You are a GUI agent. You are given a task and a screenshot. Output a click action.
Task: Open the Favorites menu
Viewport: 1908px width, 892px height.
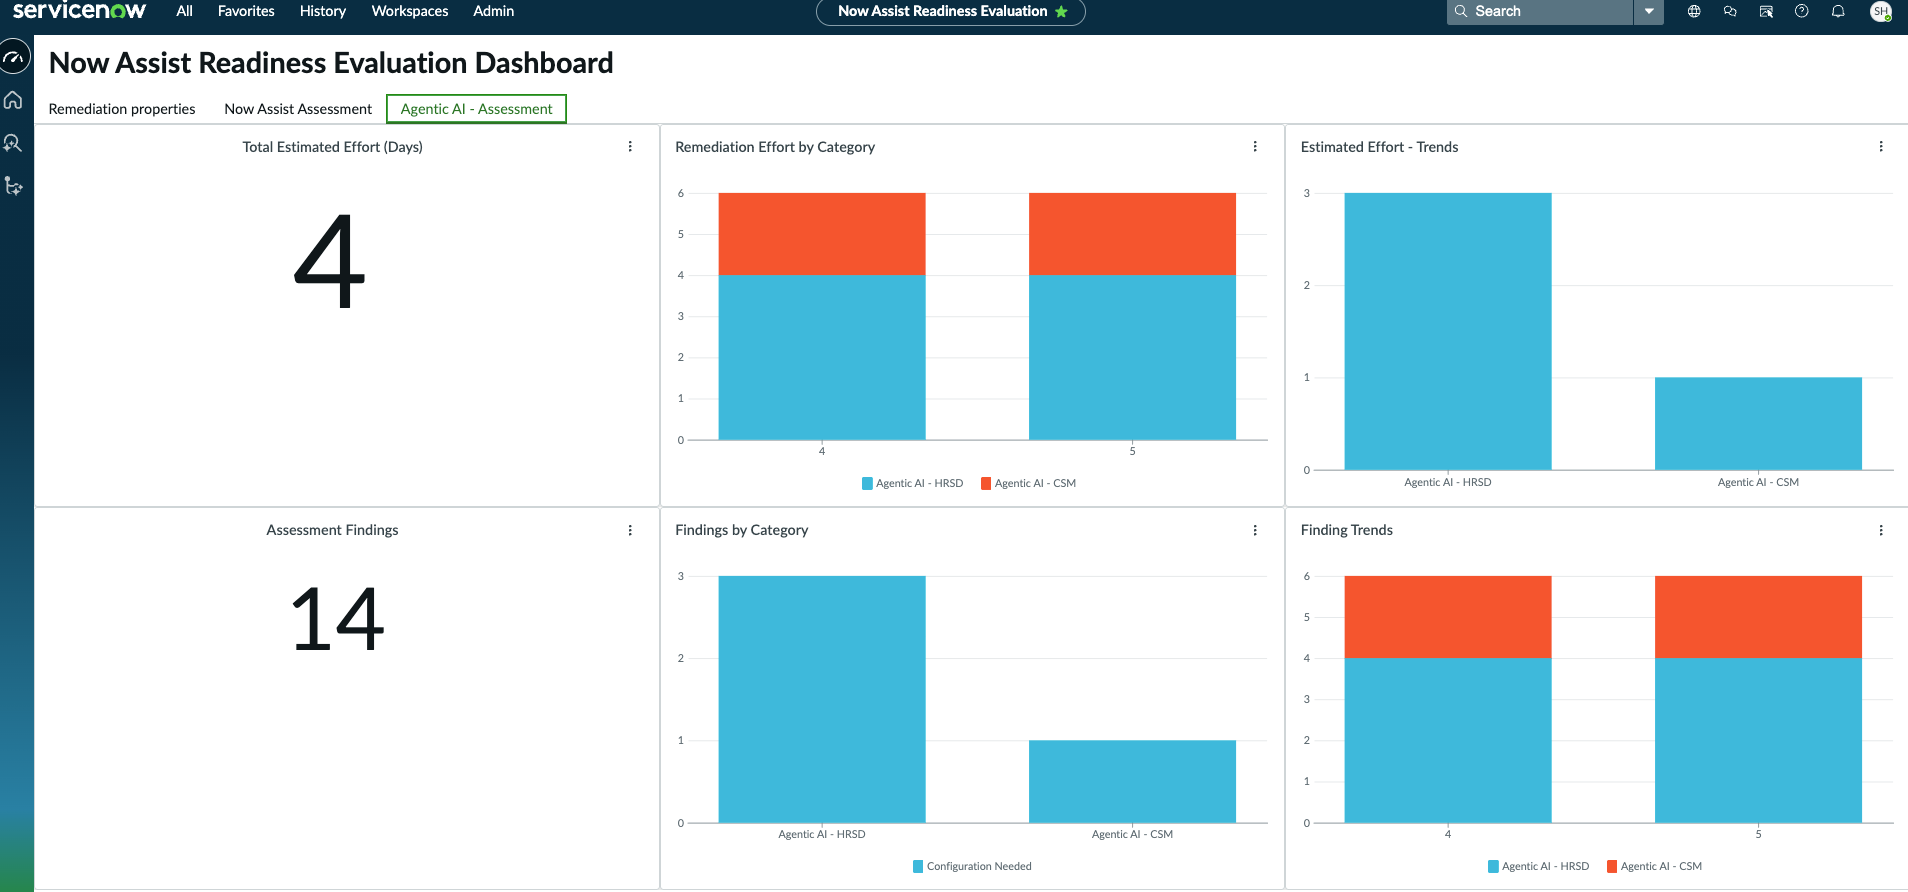pos(246,11)
